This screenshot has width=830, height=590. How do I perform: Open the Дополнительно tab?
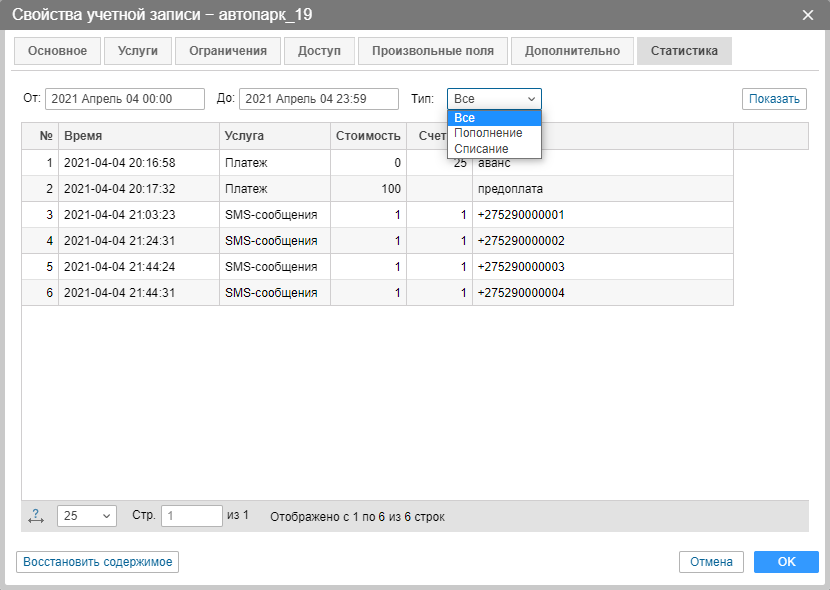click(x=572, y=51)
